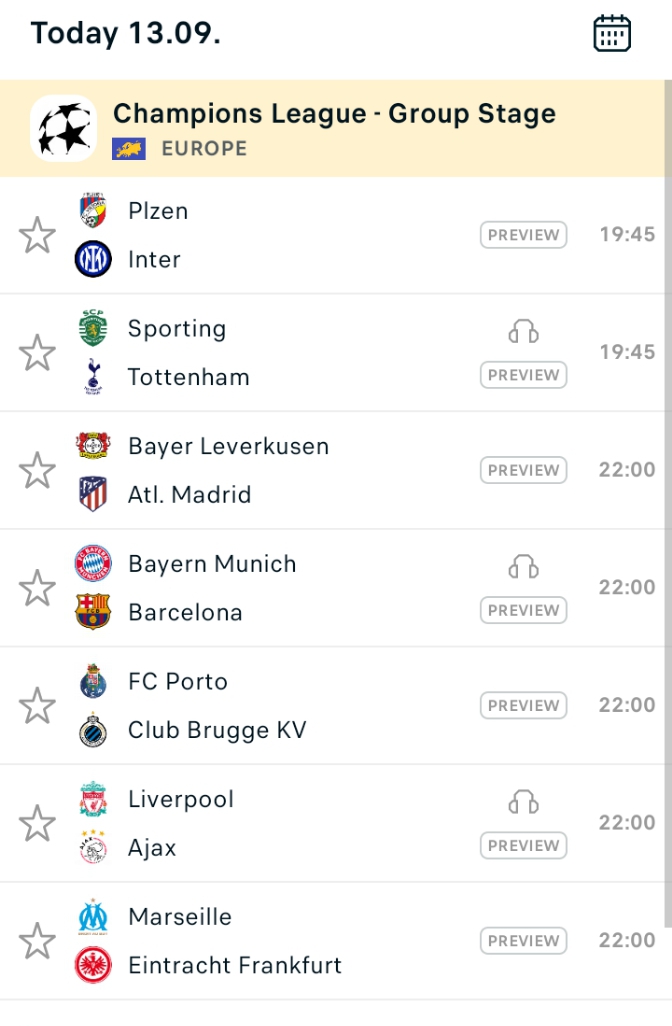This screenshot has height=1026, width=672.
Task: Click the Europe flag icon
Action: [129, 149]
